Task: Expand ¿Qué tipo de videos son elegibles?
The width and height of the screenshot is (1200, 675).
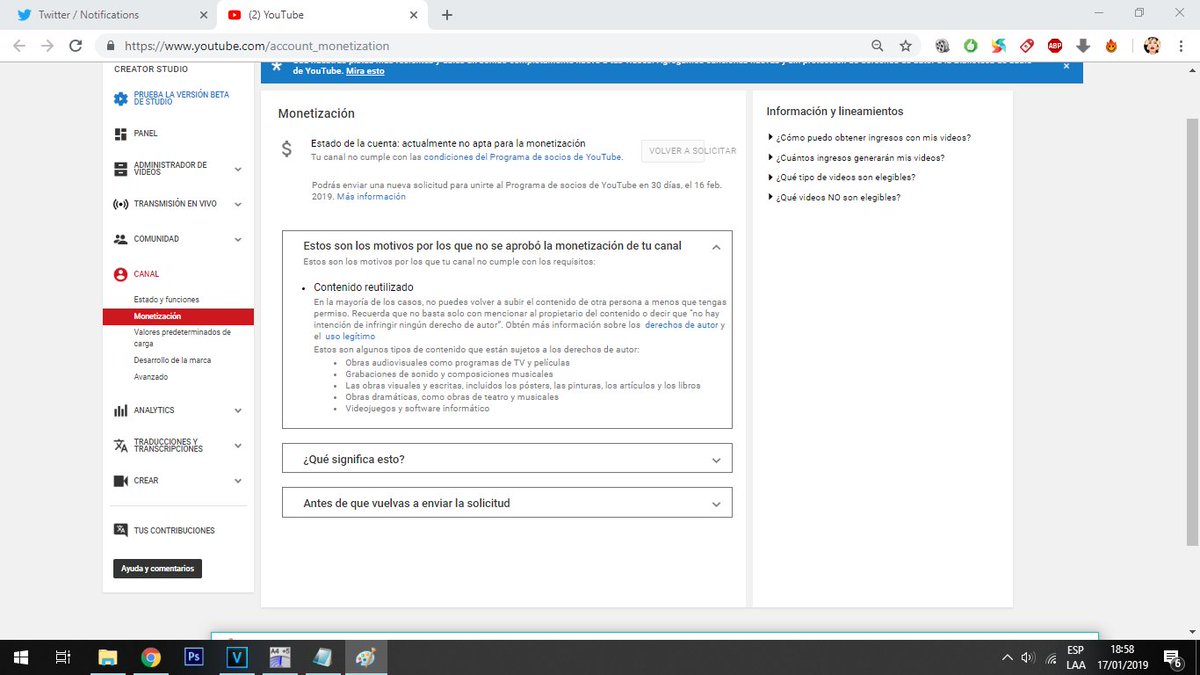Action: 841,177
